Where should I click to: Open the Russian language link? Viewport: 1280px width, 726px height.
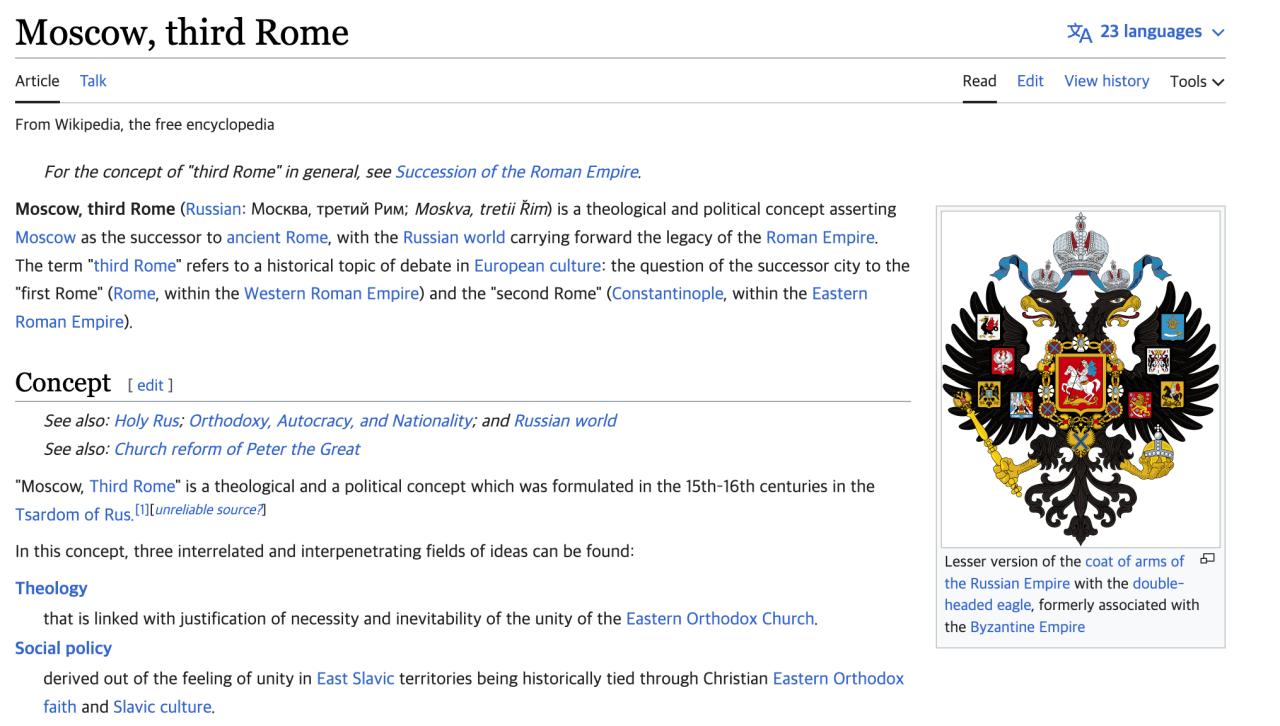pos(212,210)
